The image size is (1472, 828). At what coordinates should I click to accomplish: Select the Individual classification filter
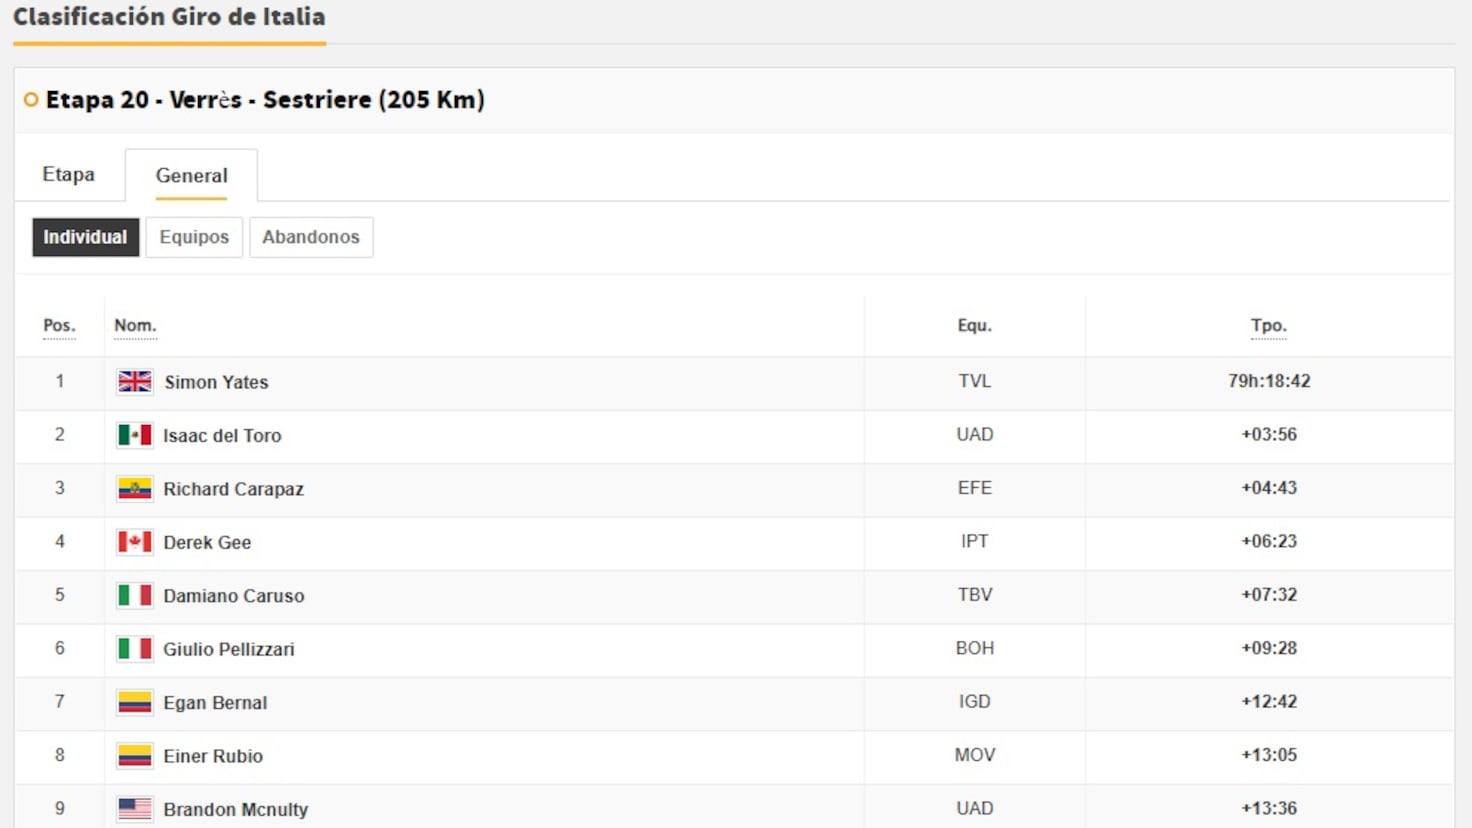[x=85, y=237]
